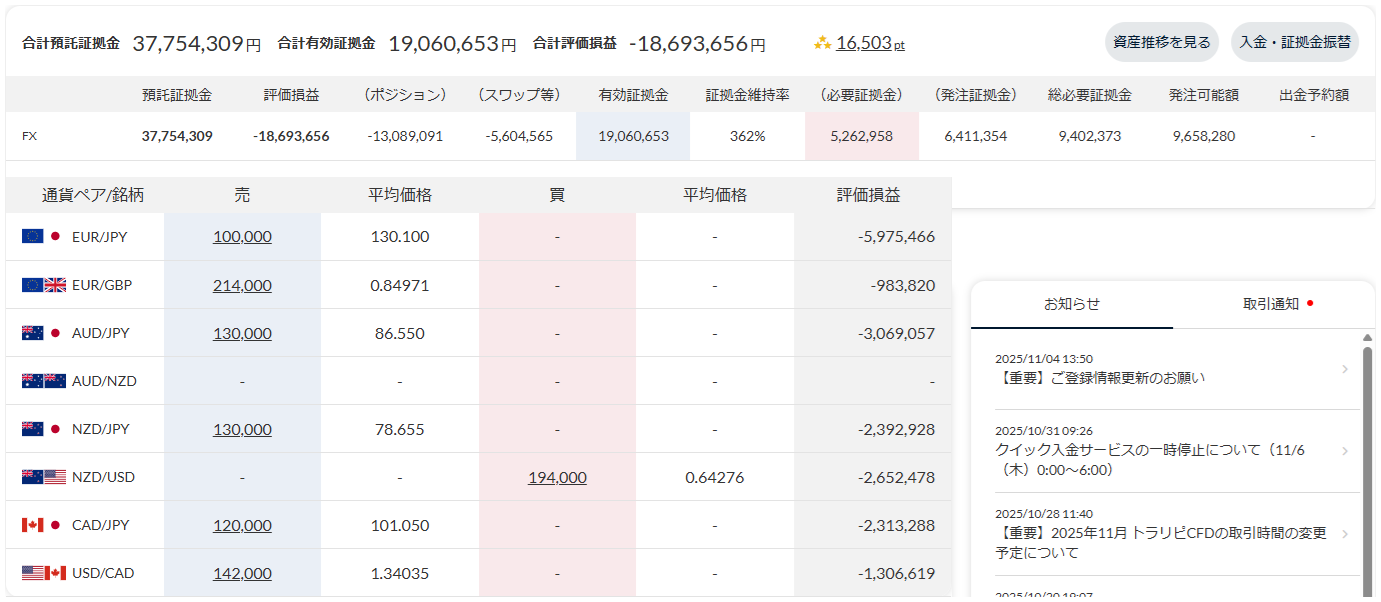The height and width of the screenshot is (602, 1381).
Task: Click the 証拠金維持率 column header
Action: tap(748, 95)
